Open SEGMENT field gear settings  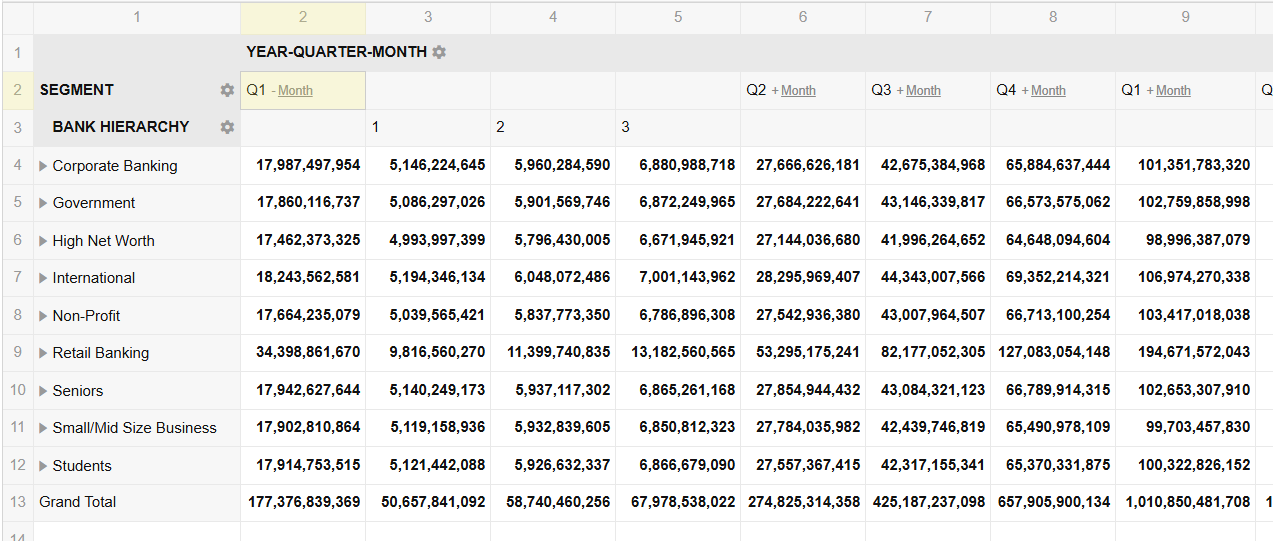[x=227, y=90]
